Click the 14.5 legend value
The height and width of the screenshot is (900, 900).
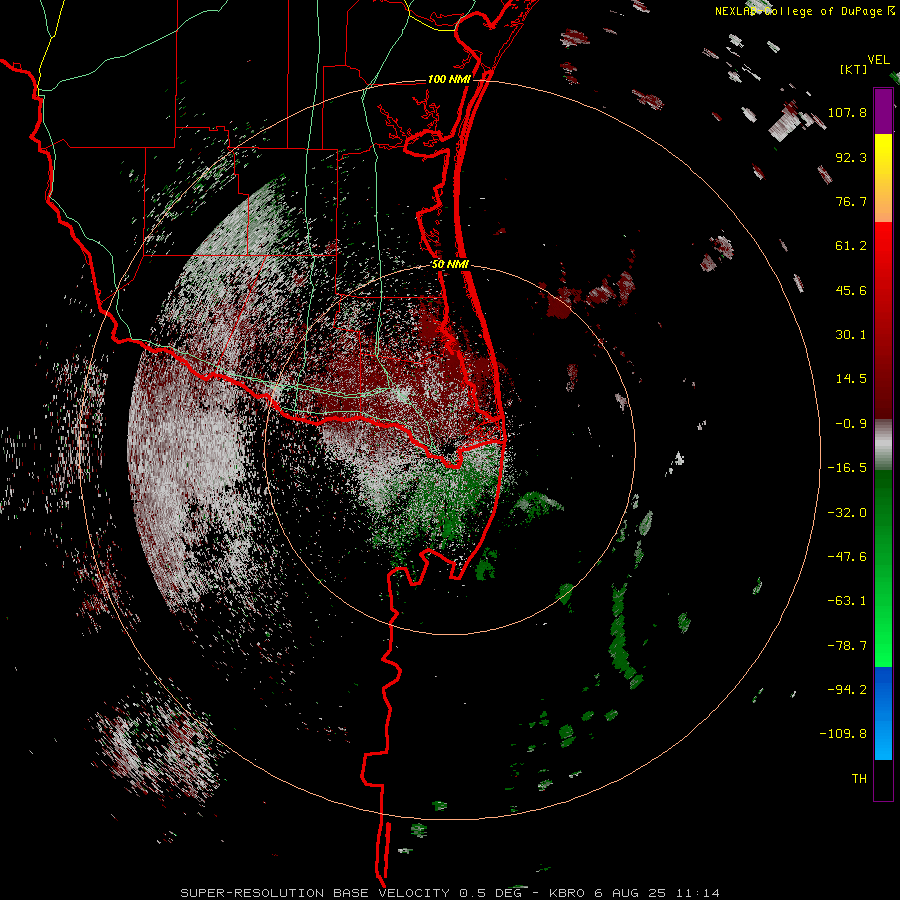pyautogui.click(x=851, y=379)
